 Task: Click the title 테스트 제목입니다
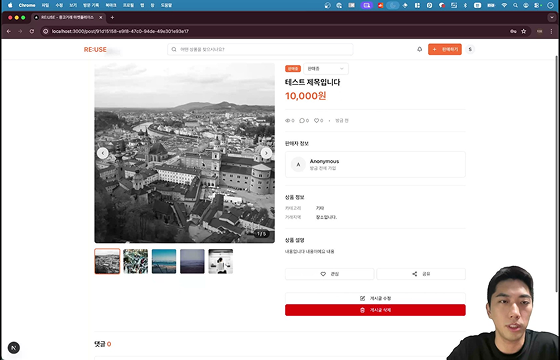312,82
